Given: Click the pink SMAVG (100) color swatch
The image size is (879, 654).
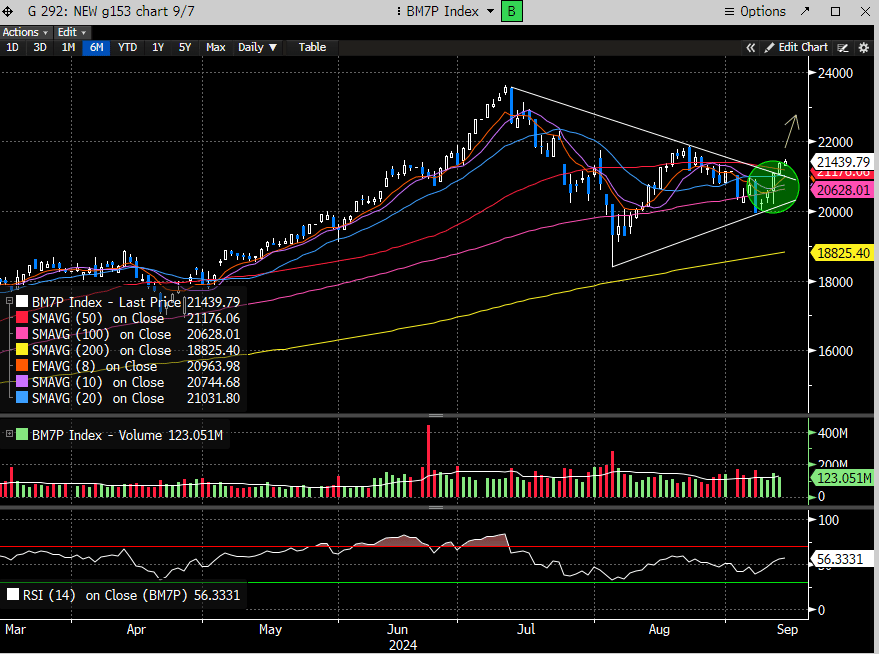Looking at the screenshot, I should pos(22,333).
